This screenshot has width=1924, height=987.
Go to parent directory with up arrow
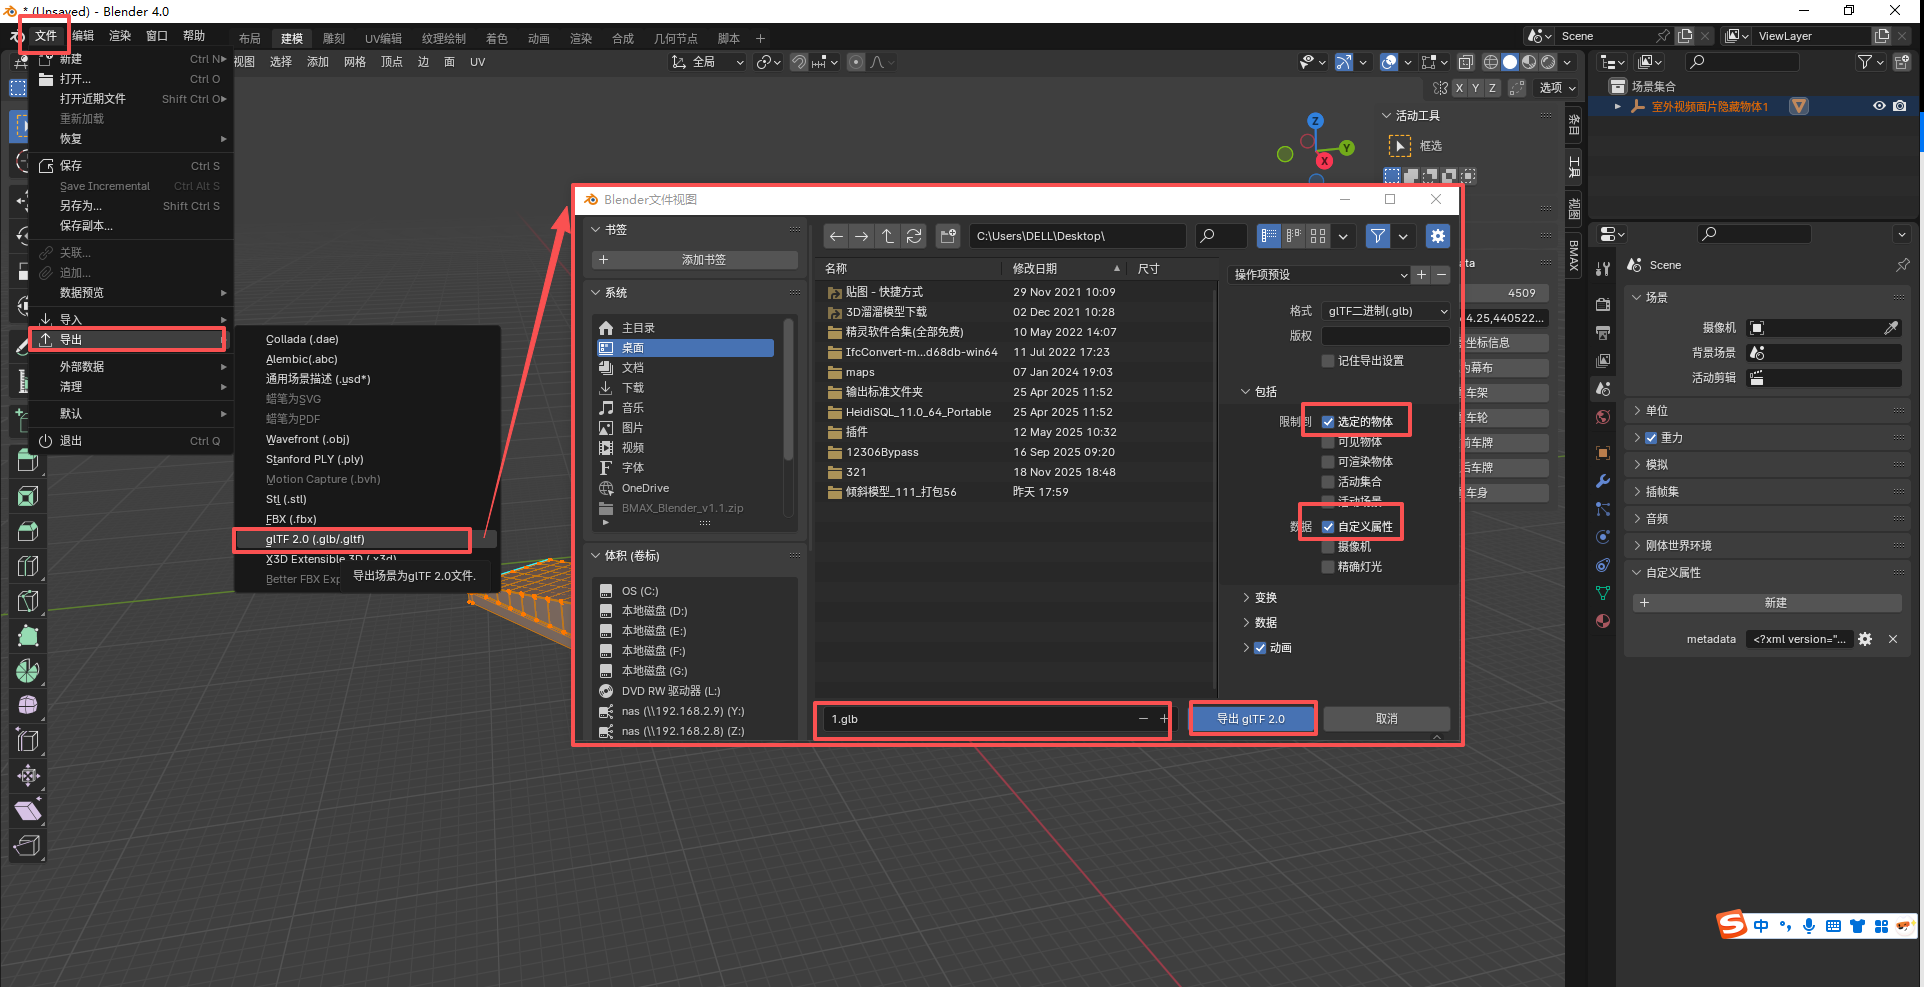pyautogui.click(x=887, y=236)
